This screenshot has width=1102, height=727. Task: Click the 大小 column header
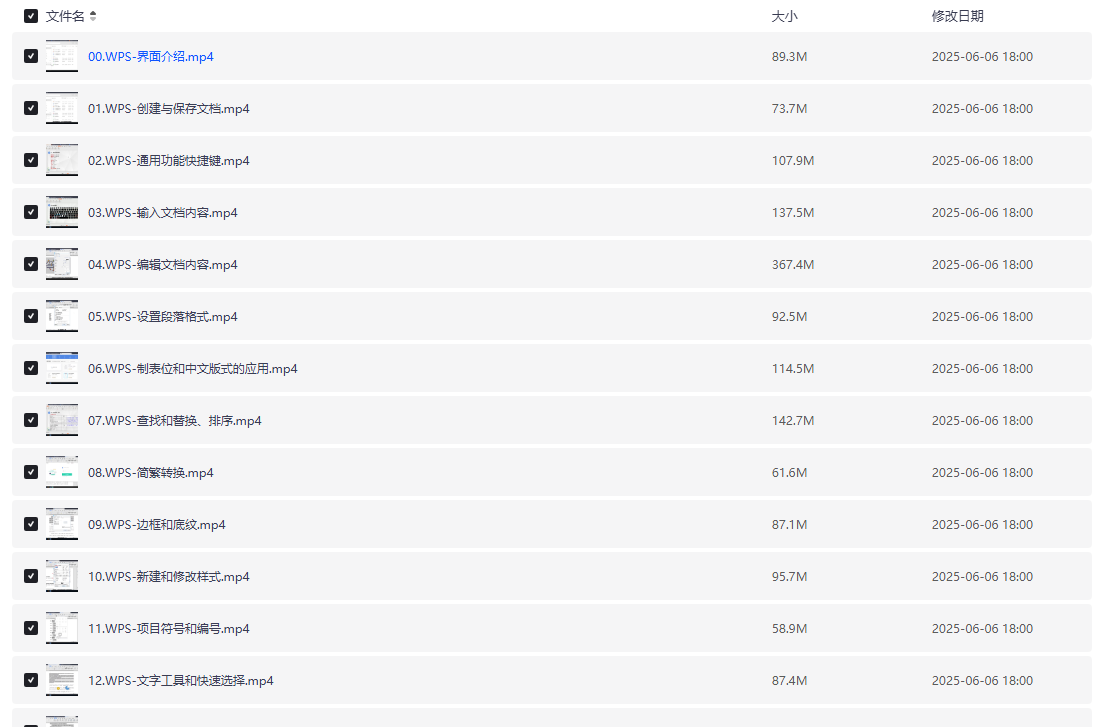pyautogui.click(x=784, y=16)
